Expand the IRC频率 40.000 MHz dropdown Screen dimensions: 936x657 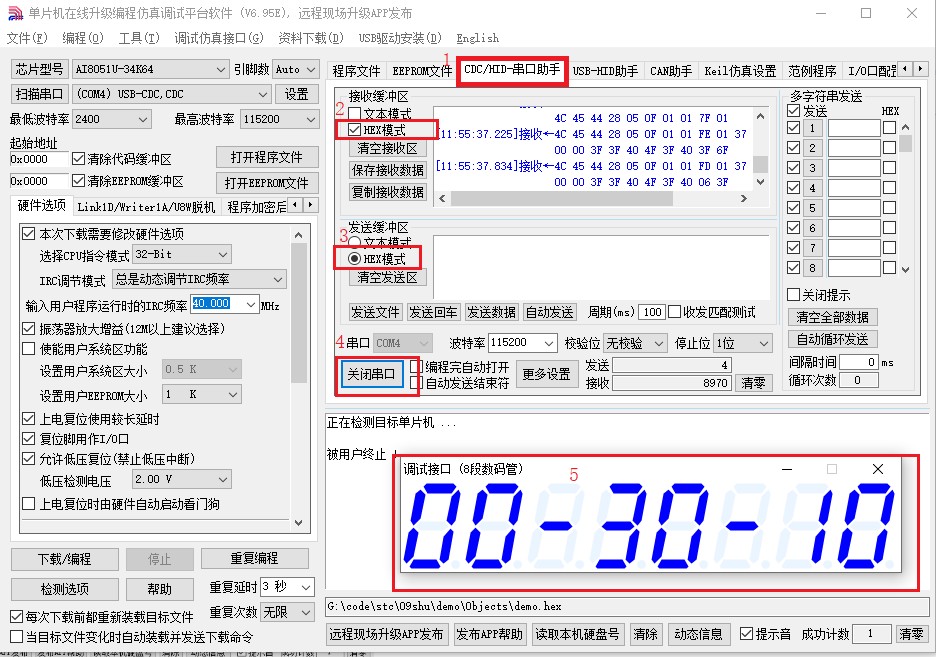pyautogui.click(x=251, y=304)
